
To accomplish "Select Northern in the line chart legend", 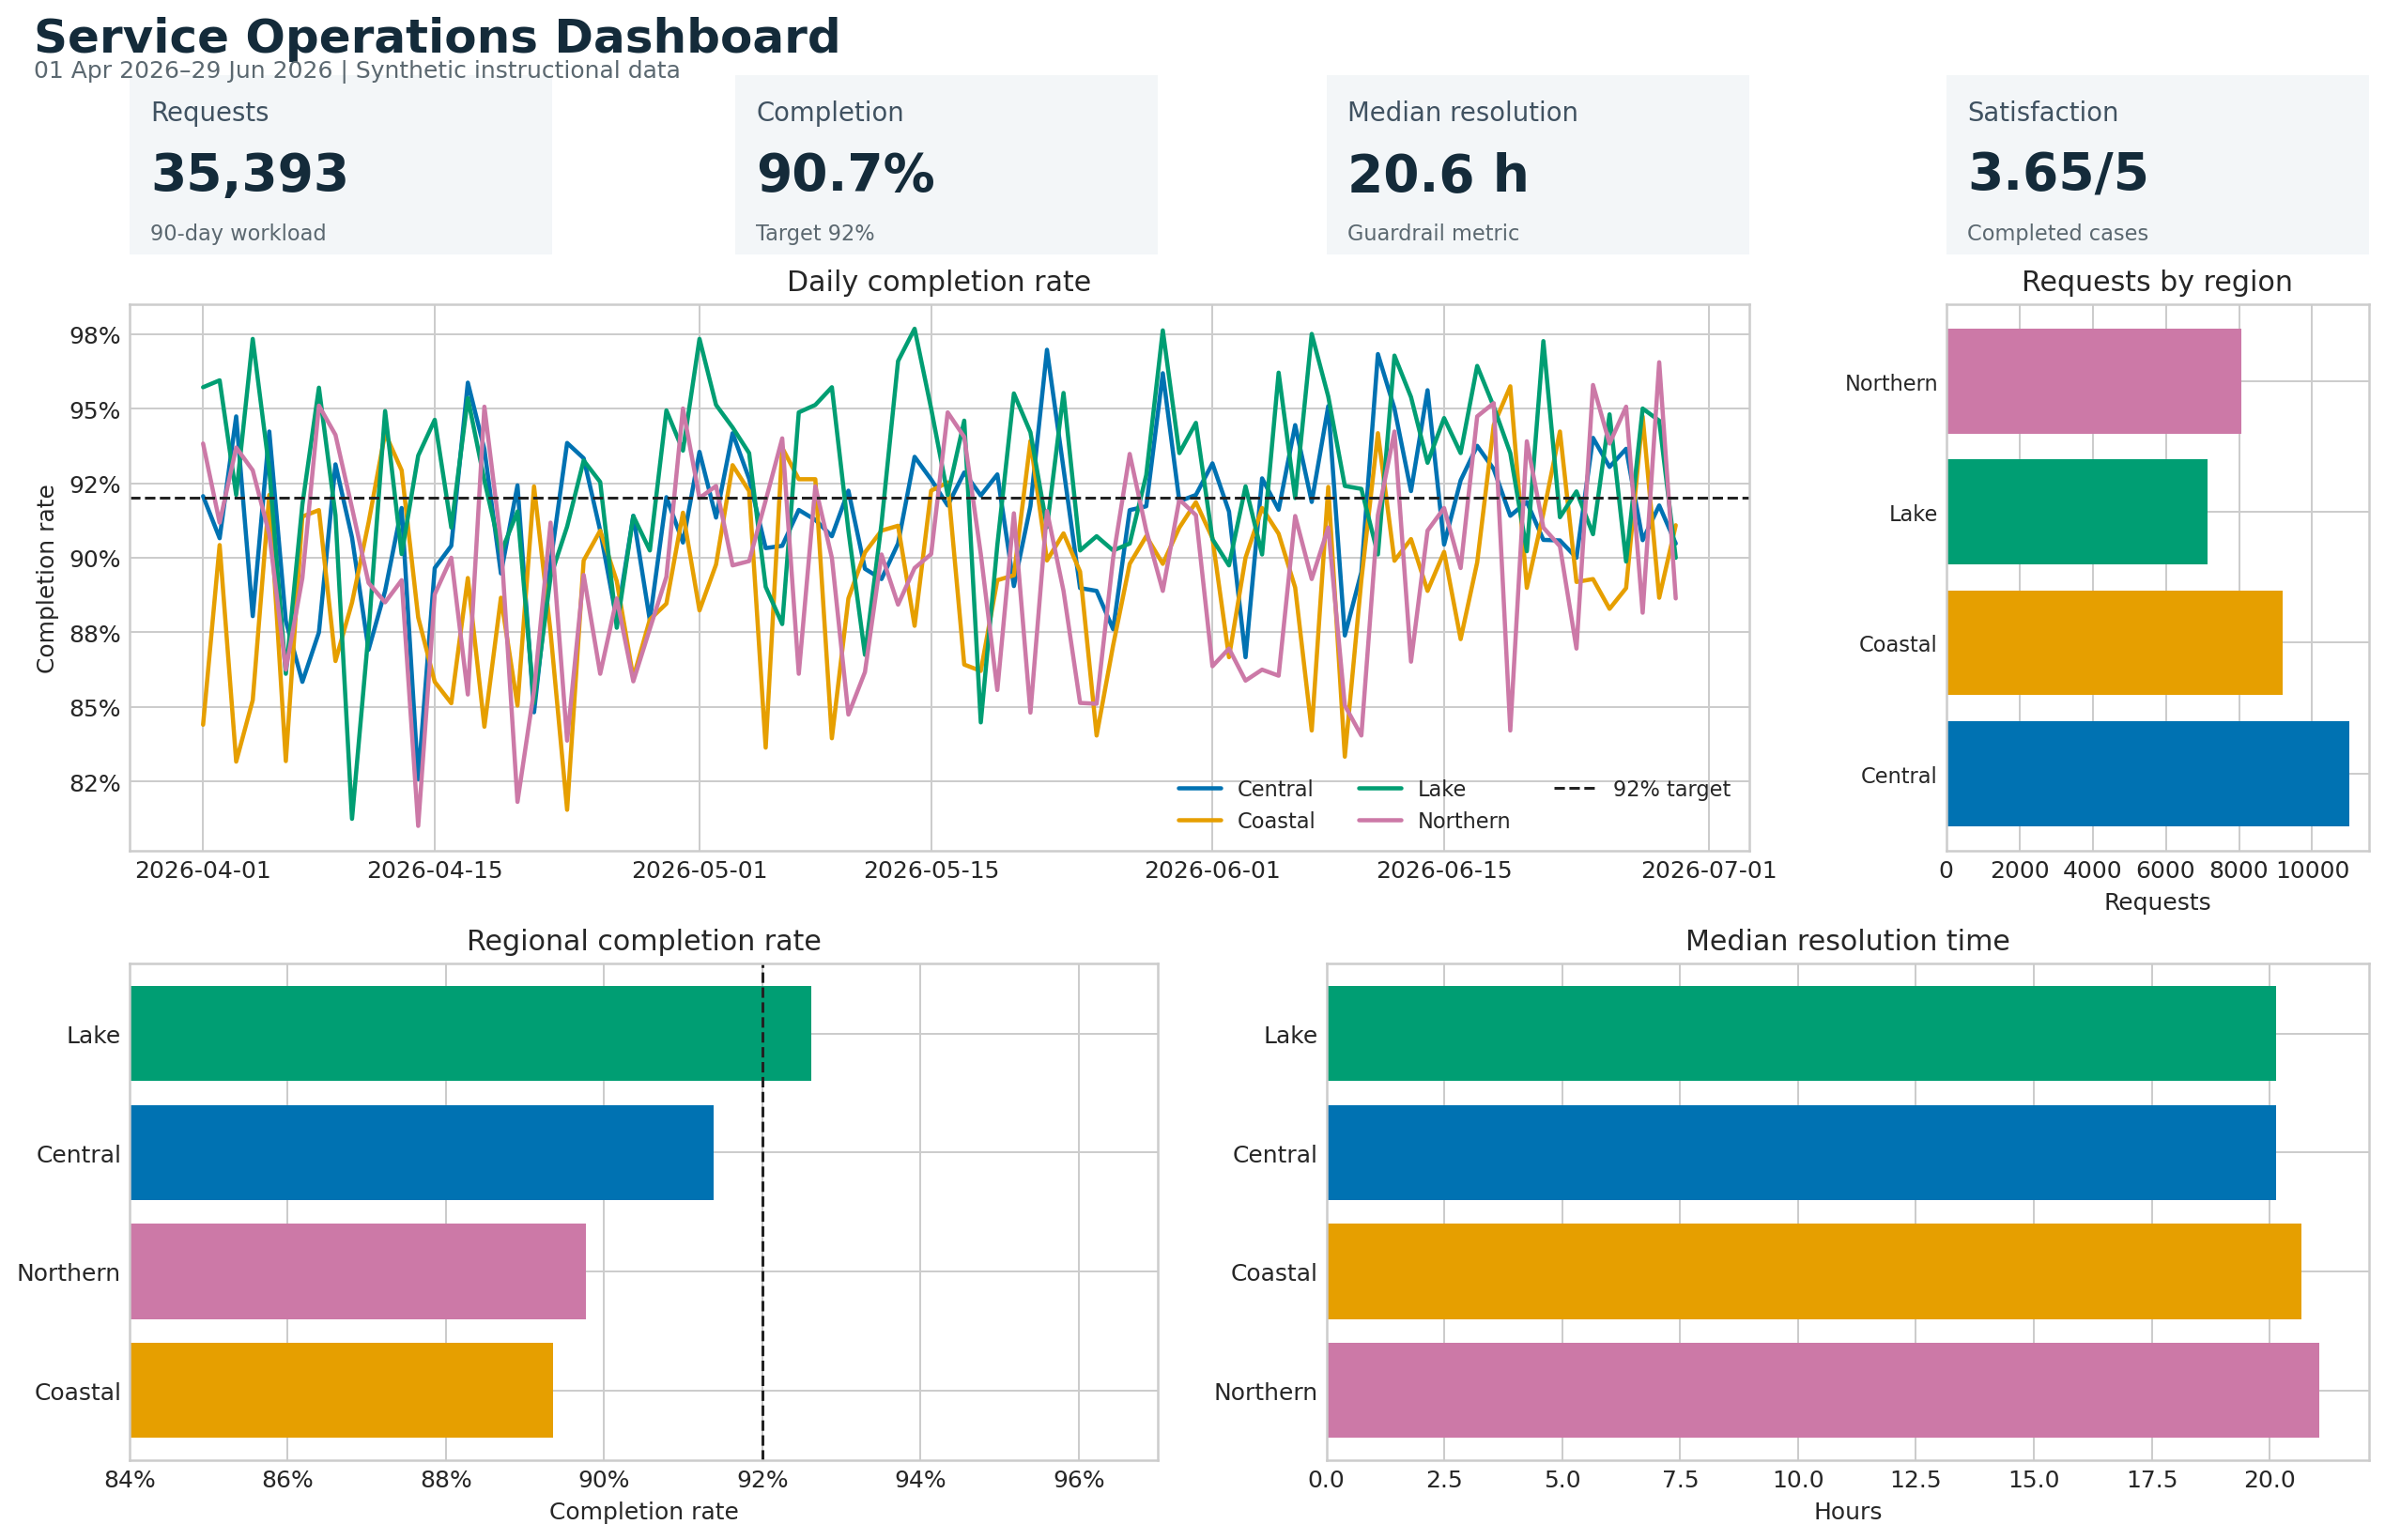I will (x=1433, y=821).
